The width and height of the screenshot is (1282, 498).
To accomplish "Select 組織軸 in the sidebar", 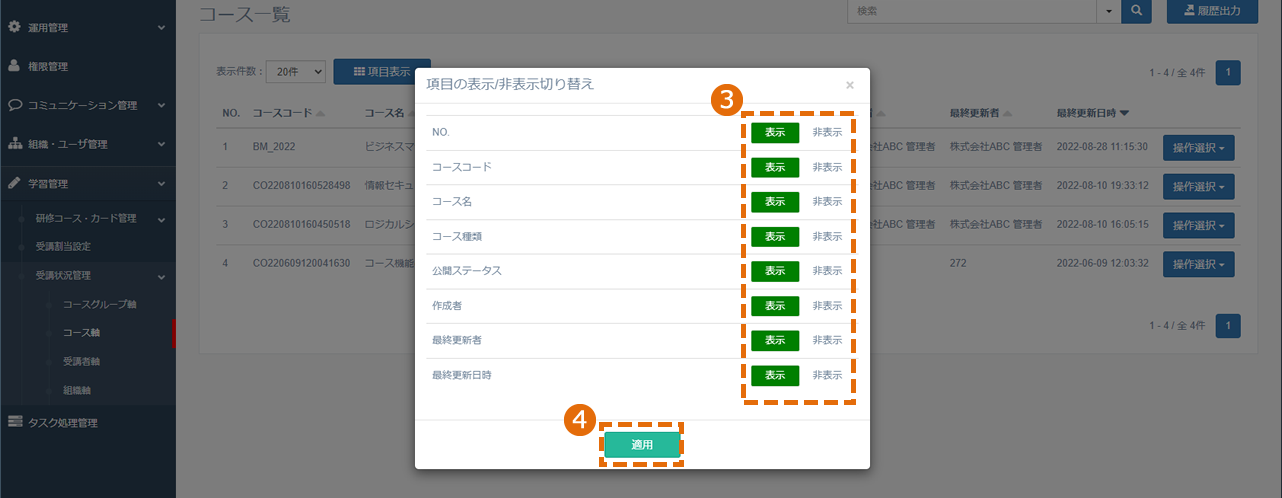I will point(77,390).
